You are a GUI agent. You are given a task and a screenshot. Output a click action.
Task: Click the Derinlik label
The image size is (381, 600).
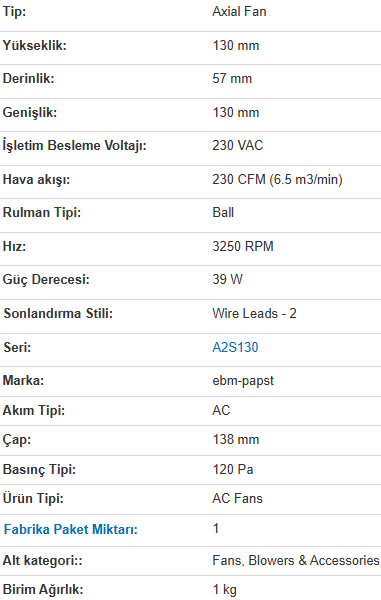click(x=29, y=78)
